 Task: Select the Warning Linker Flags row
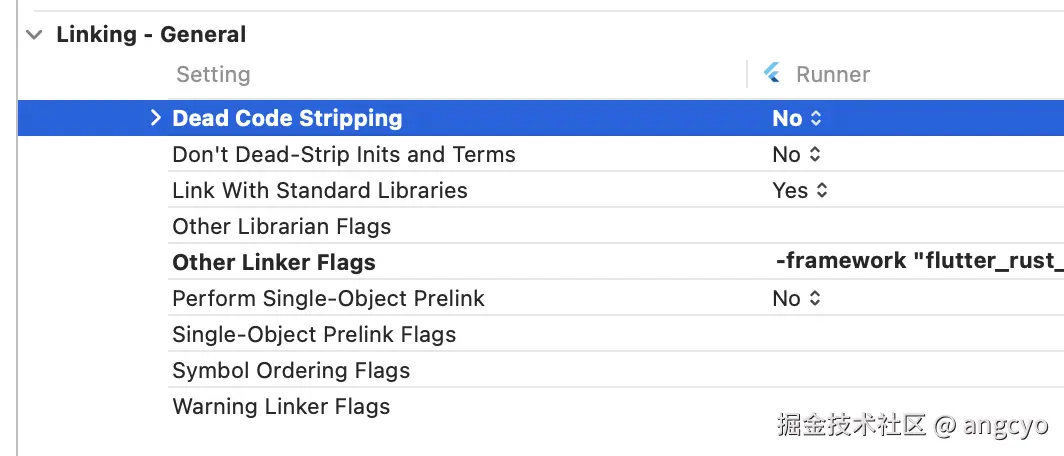coord(281,407)
